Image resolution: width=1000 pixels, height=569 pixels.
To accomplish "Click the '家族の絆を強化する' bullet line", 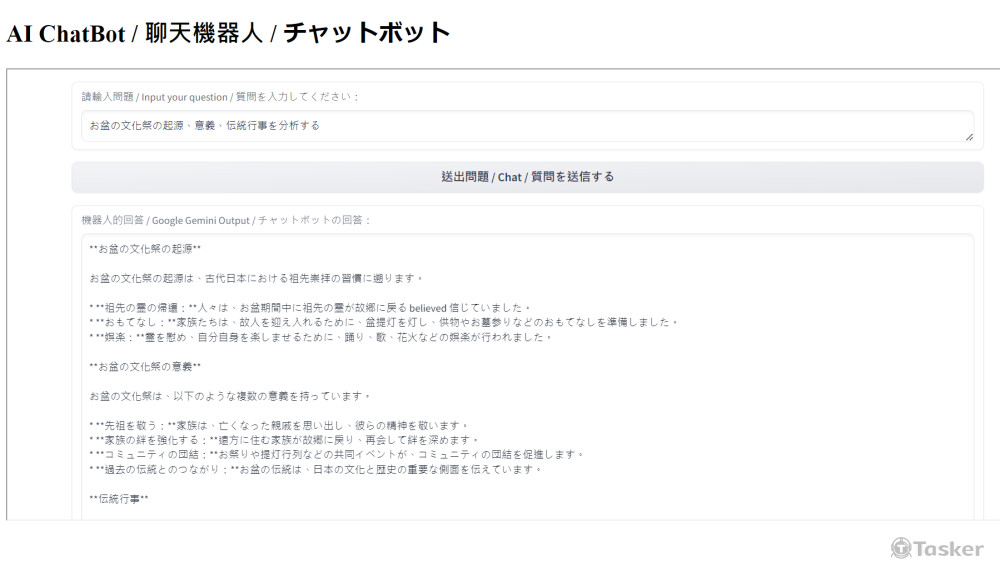I will (x=285, y=440).
